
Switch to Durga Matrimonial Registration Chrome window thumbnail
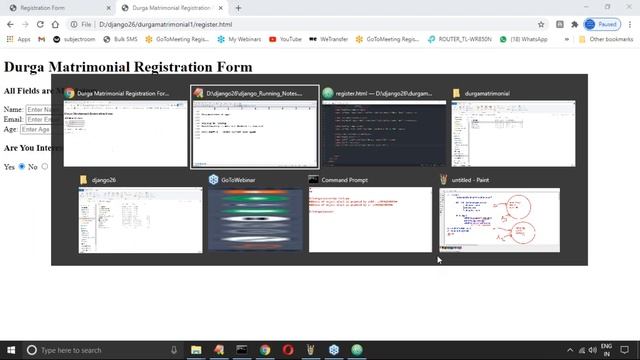tap(125, 127)
